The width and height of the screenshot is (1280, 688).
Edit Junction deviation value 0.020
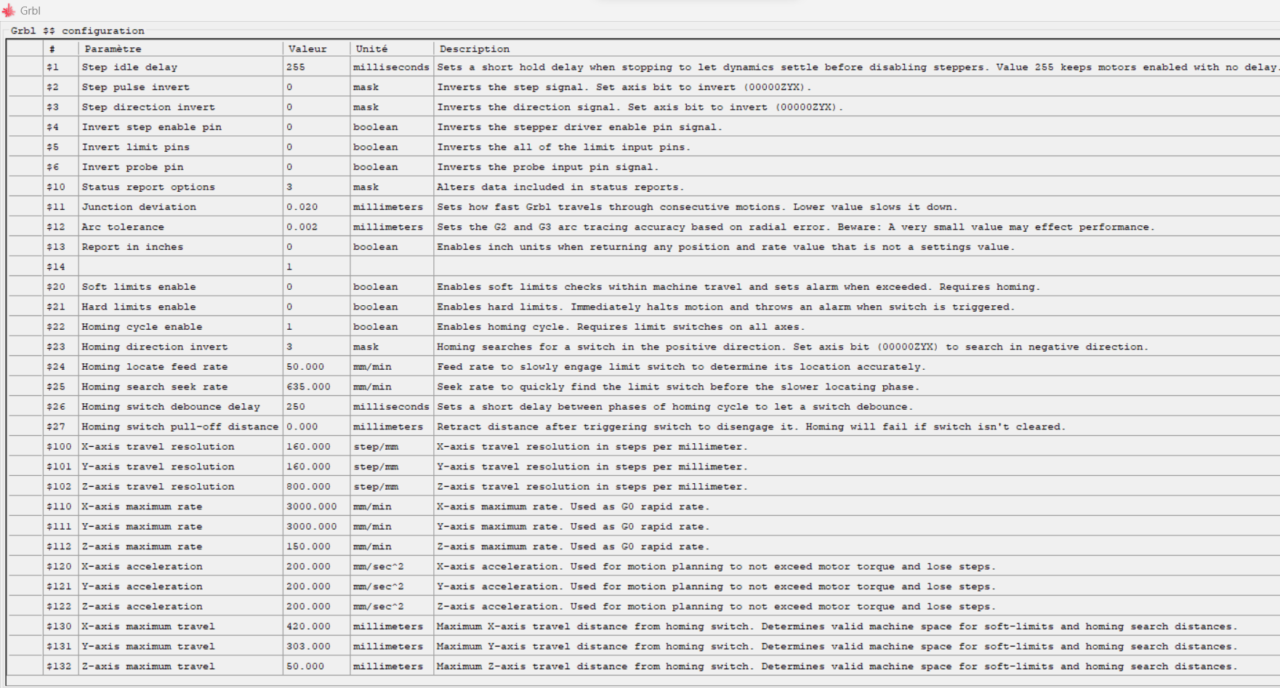coord(316,207)
